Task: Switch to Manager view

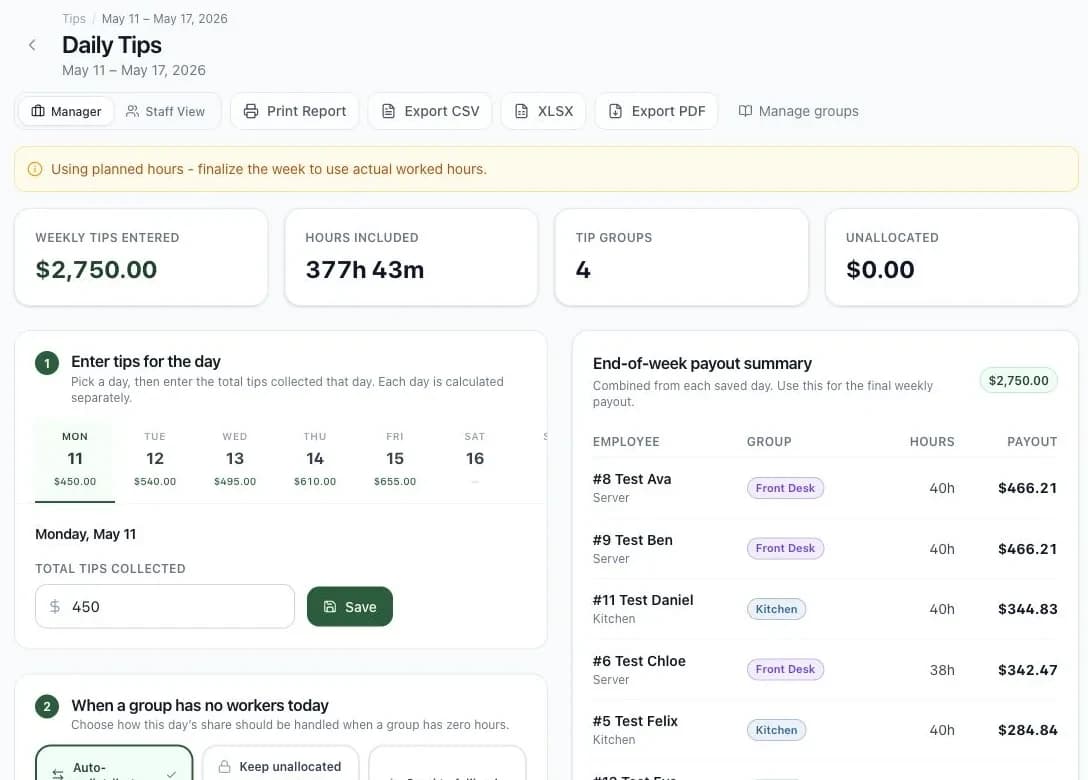Action: click(67, 111)
